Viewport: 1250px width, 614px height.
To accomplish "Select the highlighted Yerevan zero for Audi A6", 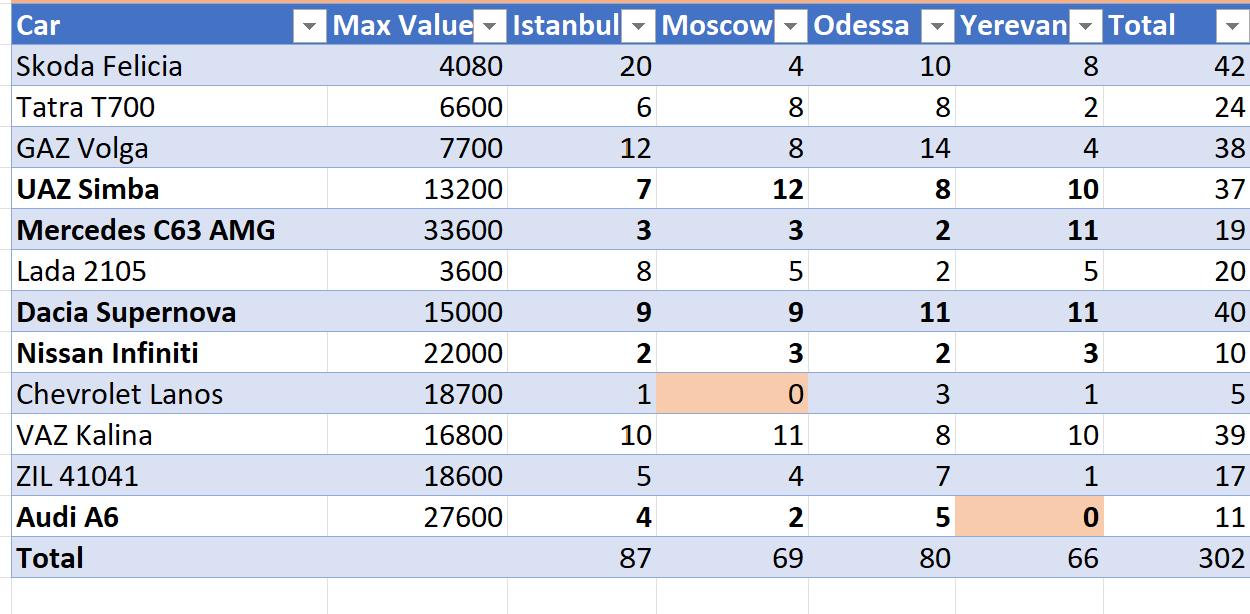I will coord(1030,517).
